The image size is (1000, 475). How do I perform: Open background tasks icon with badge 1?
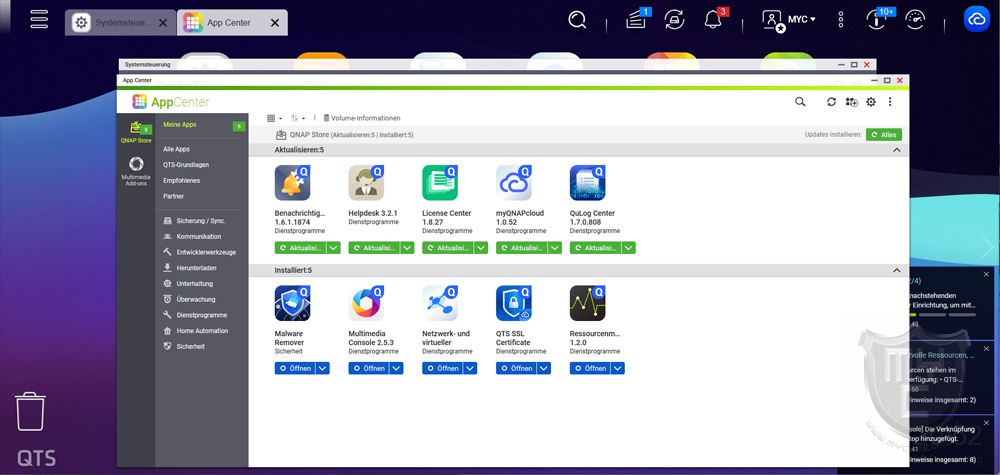click(636, 19)
